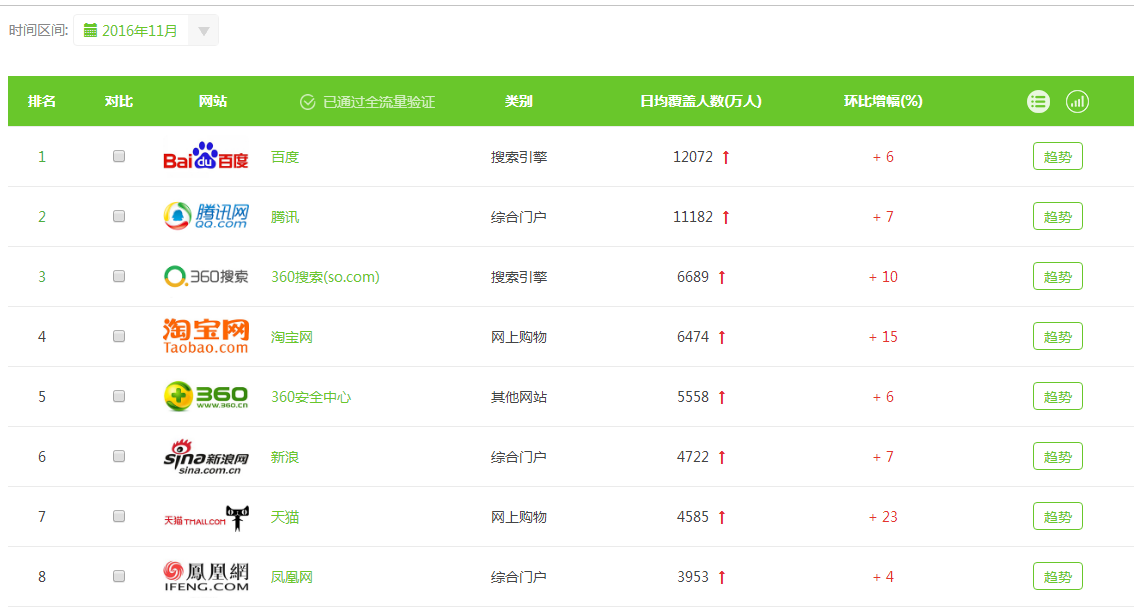The width and height of the screenshot is (1134, 611).
Task: Click the 12072 coverage value
Action: (x=693, y=157)
